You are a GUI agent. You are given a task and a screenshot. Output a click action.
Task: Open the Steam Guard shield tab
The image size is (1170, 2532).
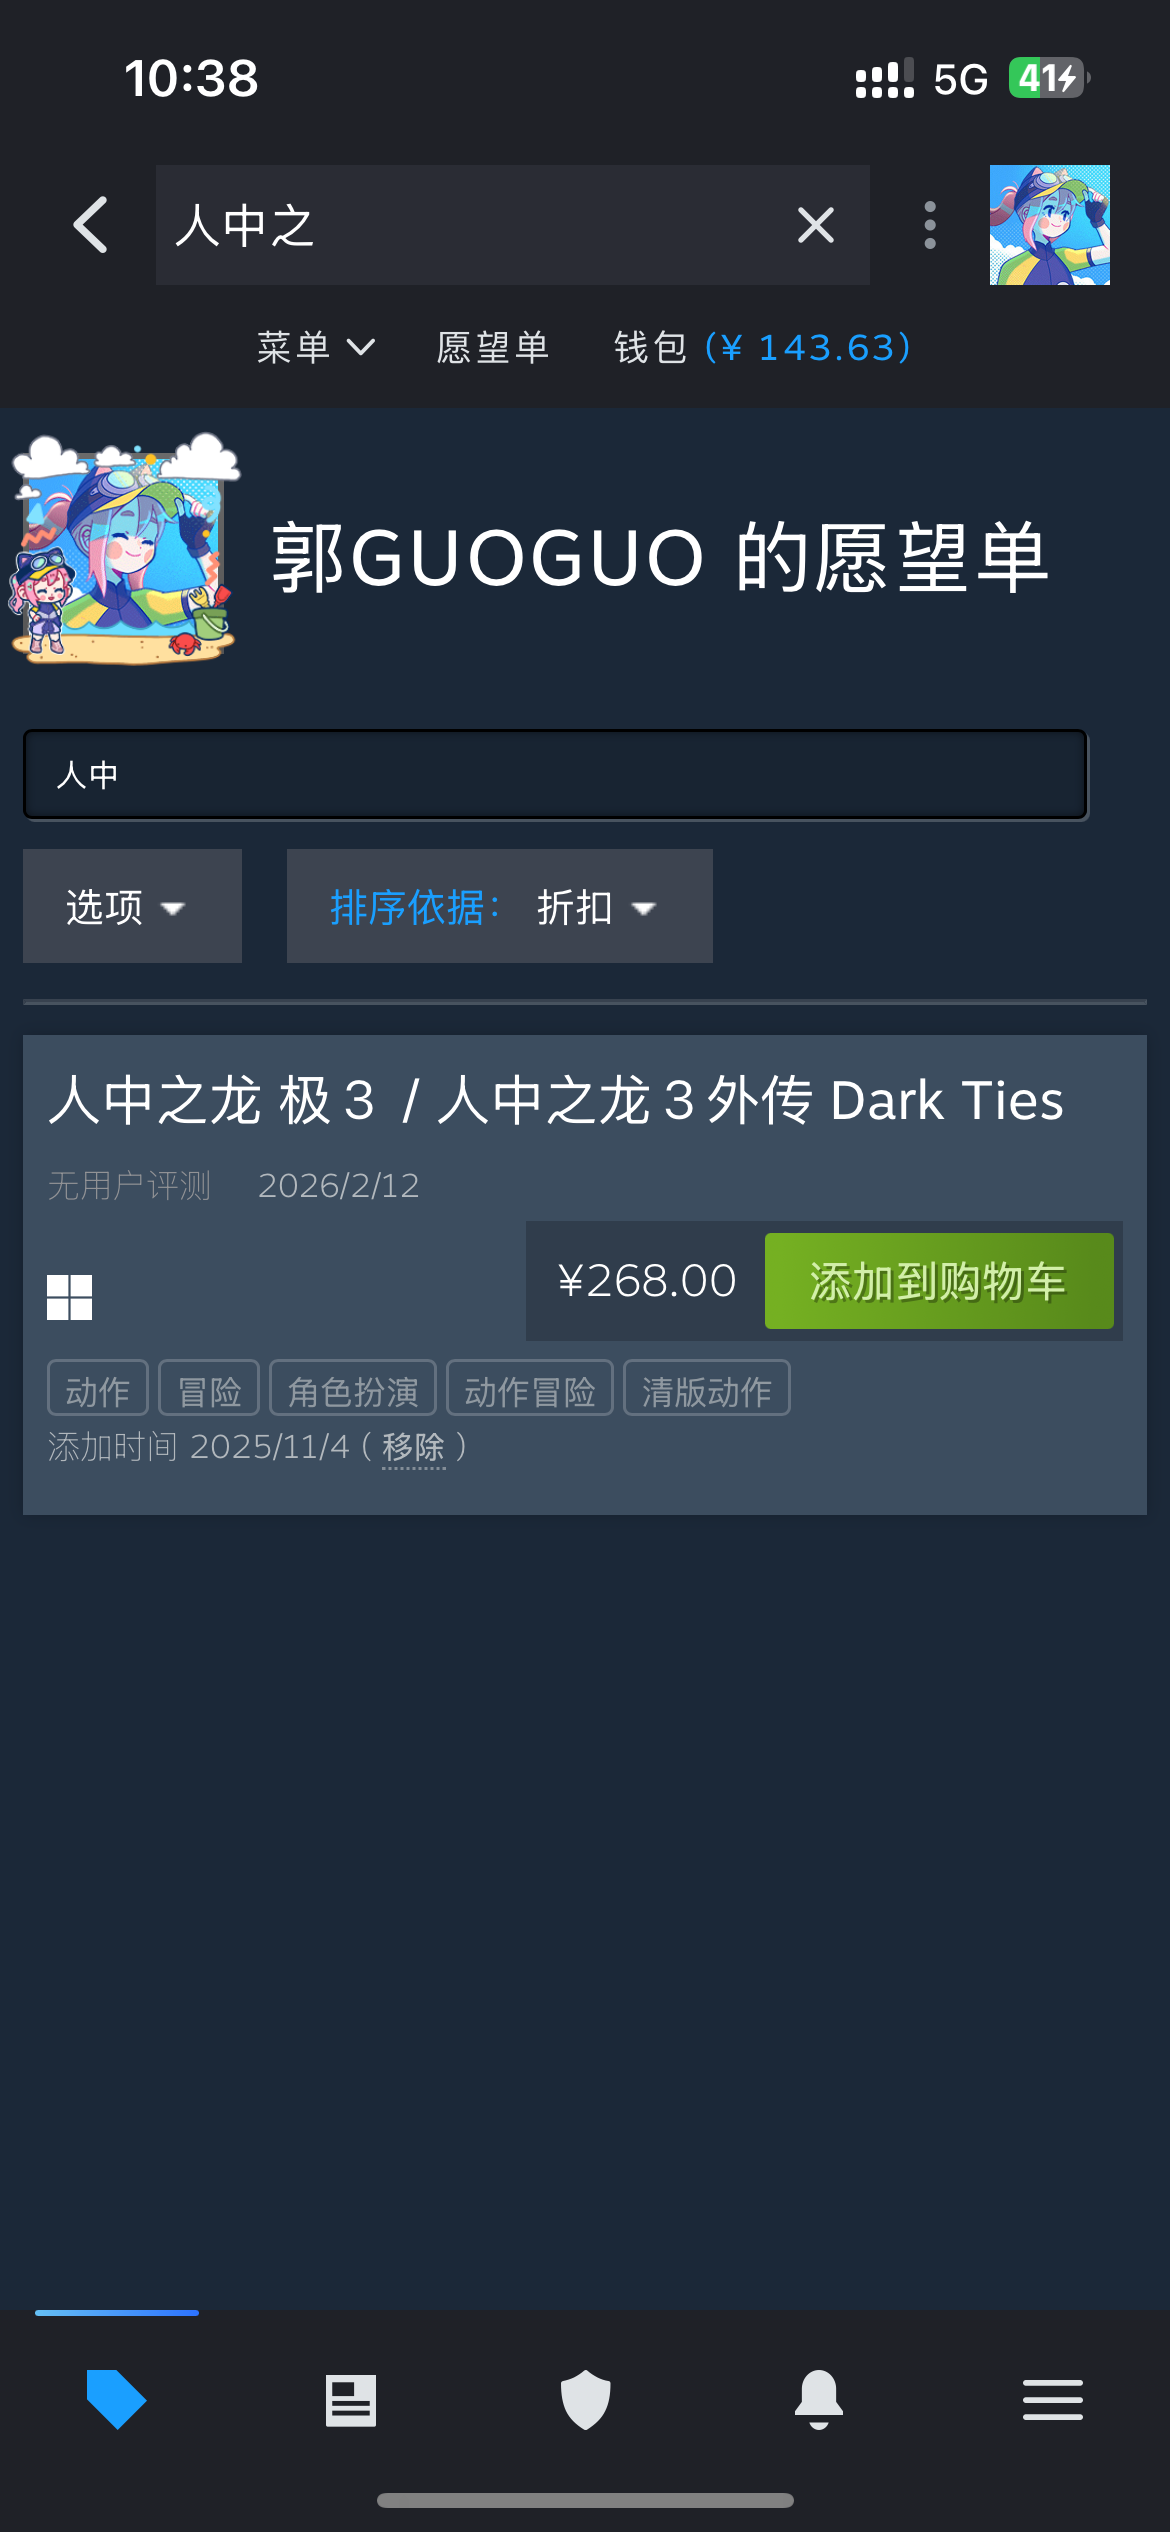point(585,2399)
